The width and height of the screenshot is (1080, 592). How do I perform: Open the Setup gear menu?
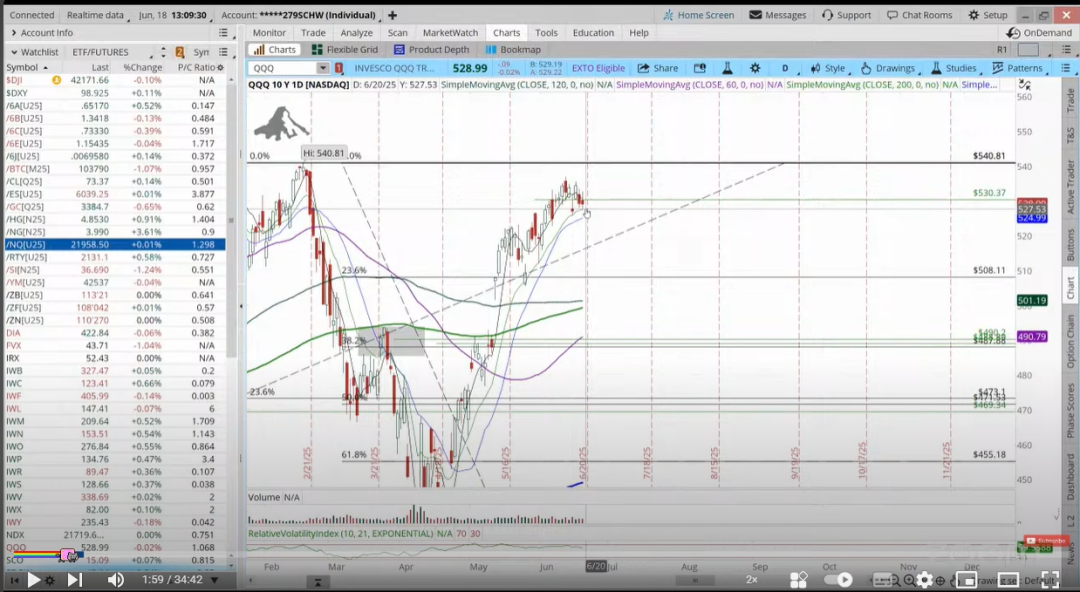click(x=988, y=14)
